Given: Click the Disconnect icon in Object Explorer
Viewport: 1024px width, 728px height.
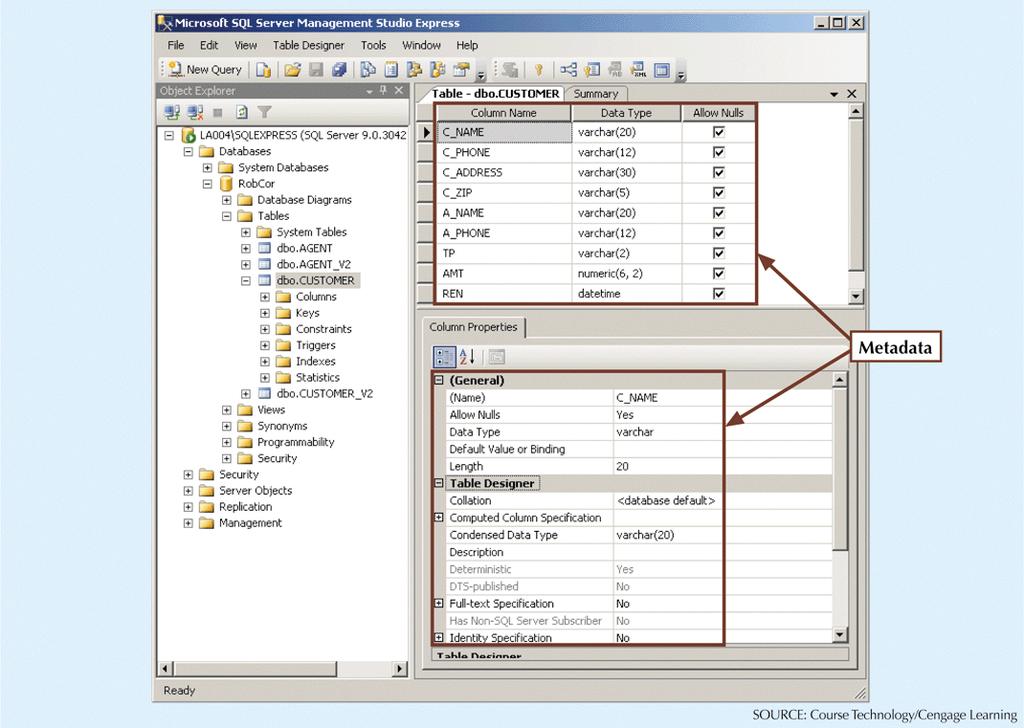Looking at the screenshot, I should pyautogui.click(x=195, y=112).
